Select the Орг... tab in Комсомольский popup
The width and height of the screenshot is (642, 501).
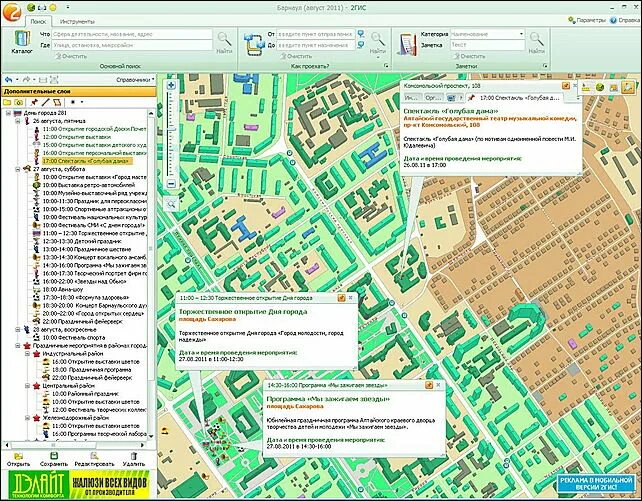click(433, 98)
